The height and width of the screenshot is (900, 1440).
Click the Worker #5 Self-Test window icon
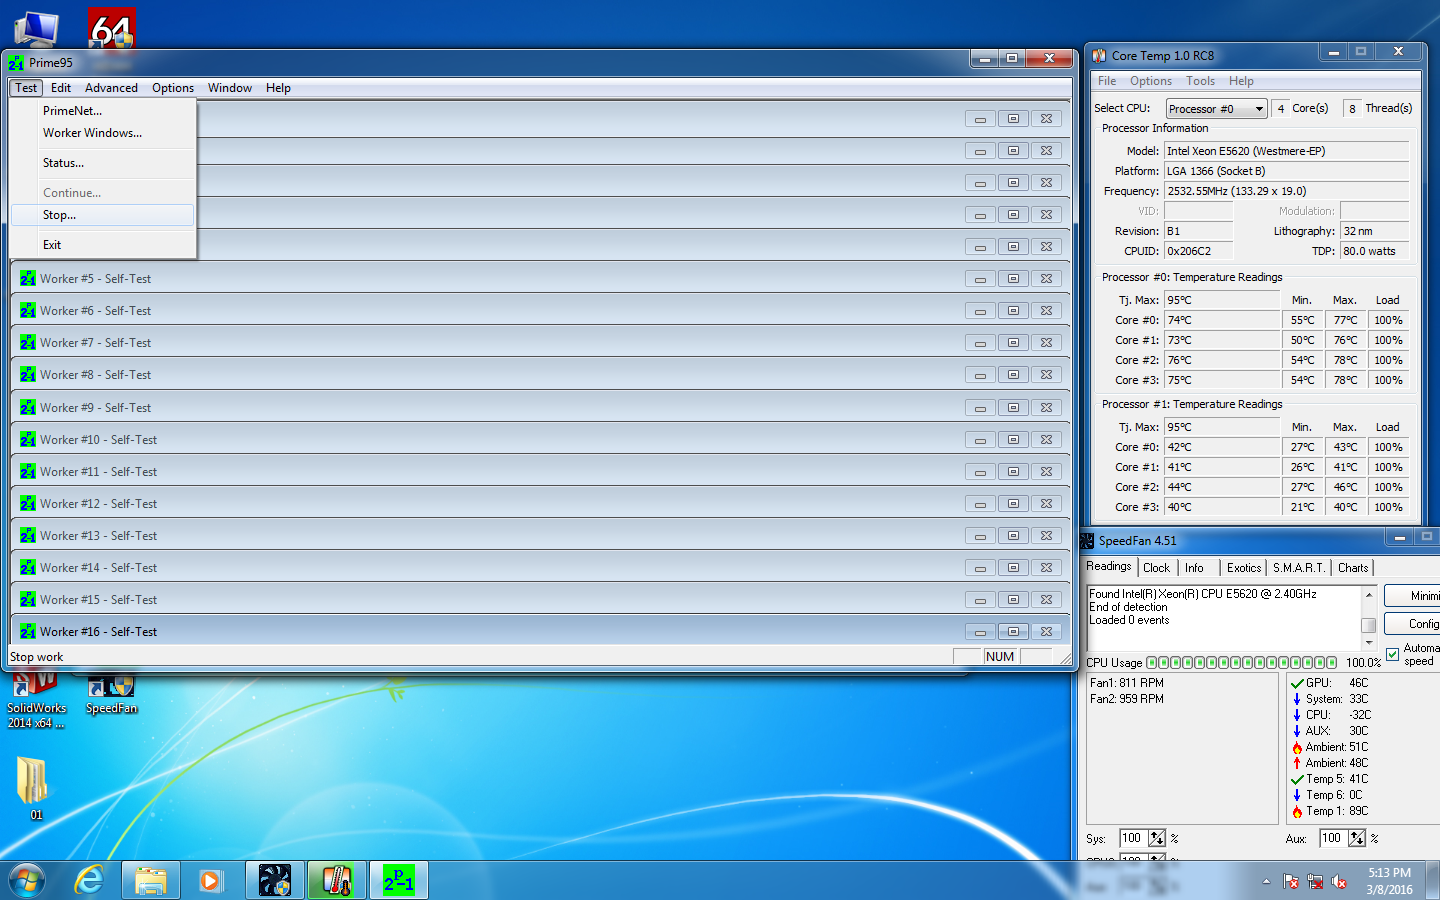coord(28,279)
